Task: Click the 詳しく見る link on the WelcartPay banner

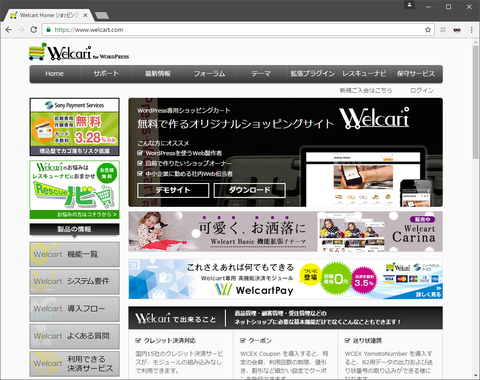Action: point(429,294)
